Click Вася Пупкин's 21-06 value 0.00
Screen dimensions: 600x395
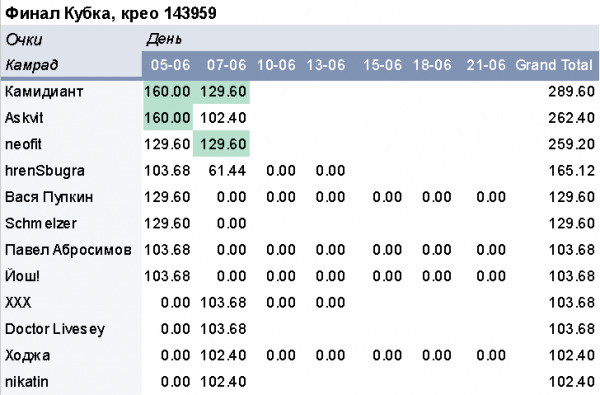click(x=491, y=197)
